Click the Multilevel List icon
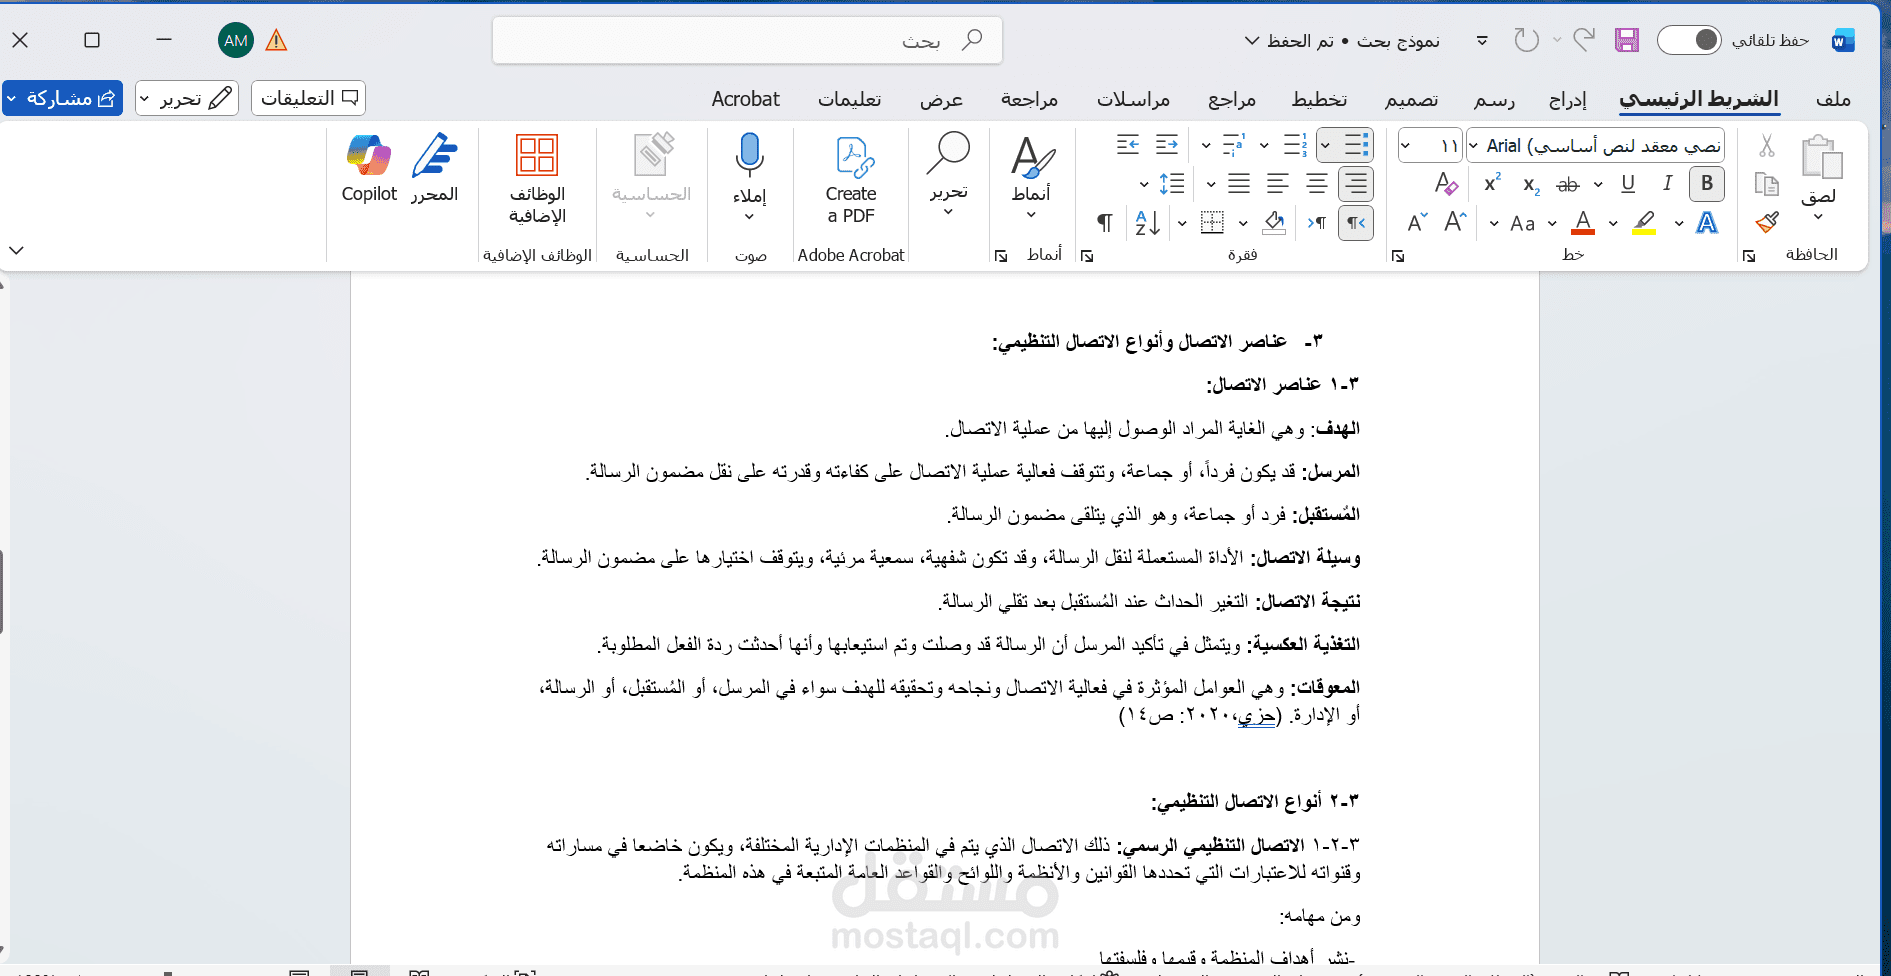The height and width of the screenshot is (976, 1891). coord(1234,146)
